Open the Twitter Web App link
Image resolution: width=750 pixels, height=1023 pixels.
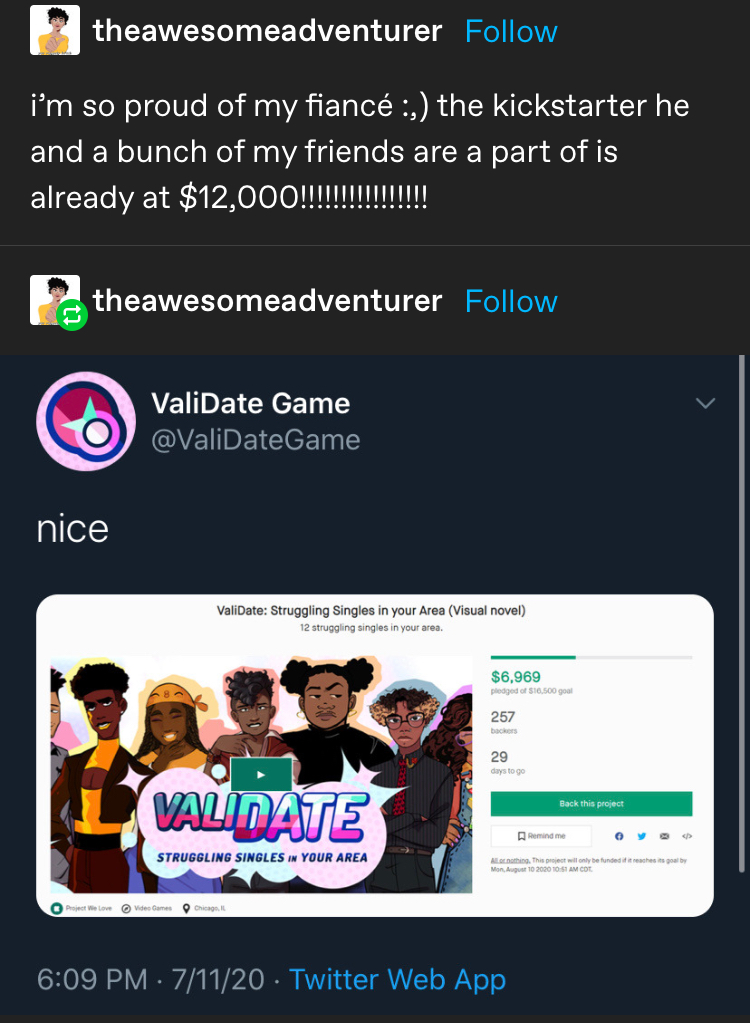(x=397, y=979)
